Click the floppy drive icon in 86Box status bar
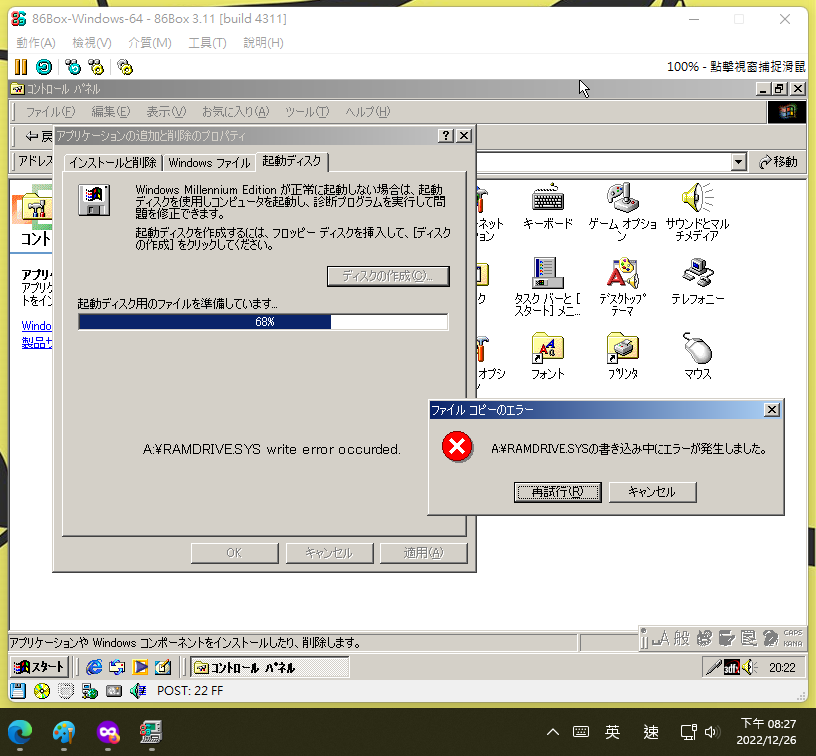The image size is (816, 756). point(17,690)
